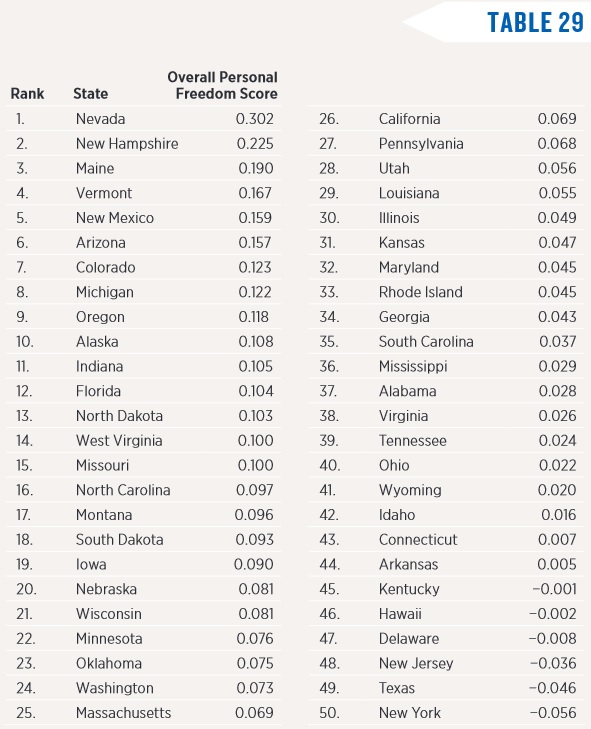Click Pennsylvania's score 0.068
Screen dimensions: 591x729
coord(557,144)
